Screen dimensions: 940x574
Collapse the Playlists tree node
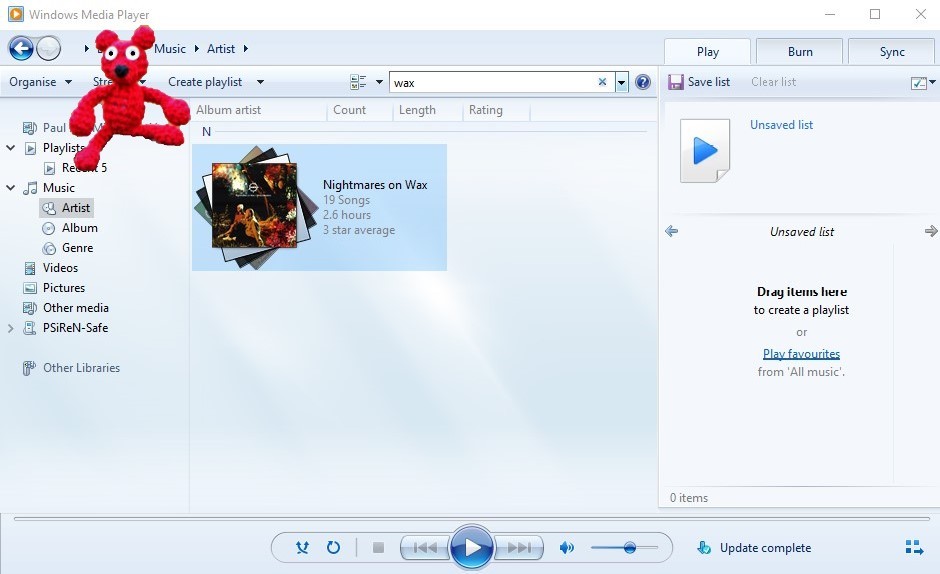[10, 148]
